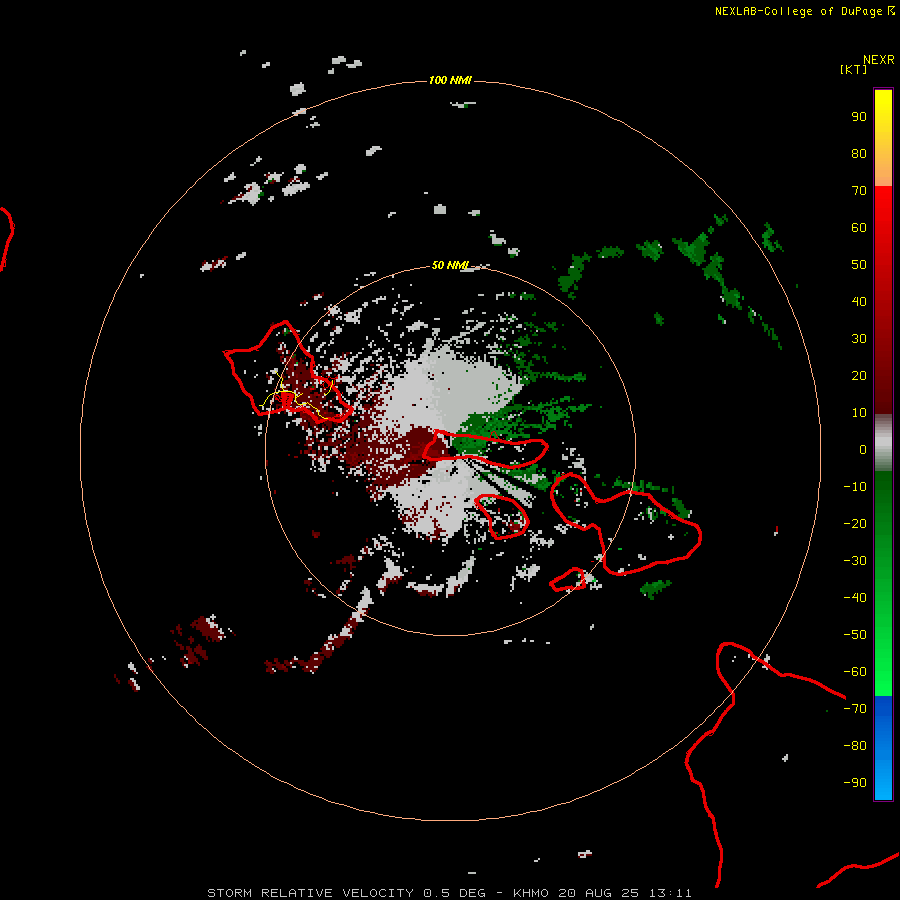Viewport: 900px width, 900px height.
Task: Click the 90 value on velocity scale
Action: tap(859, 117)
